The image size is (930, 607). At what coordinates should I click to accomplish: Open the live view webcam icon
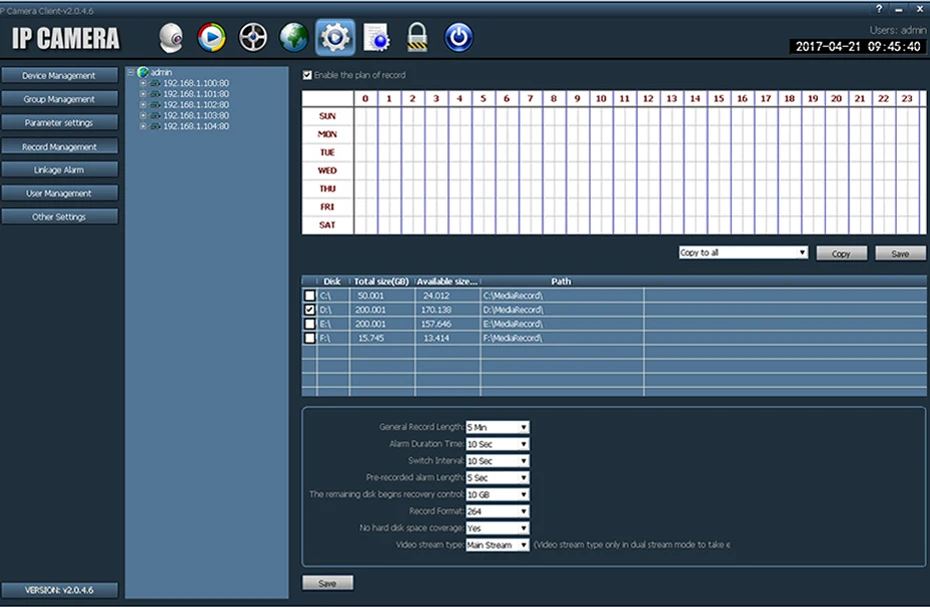click(x=171, y=38)
